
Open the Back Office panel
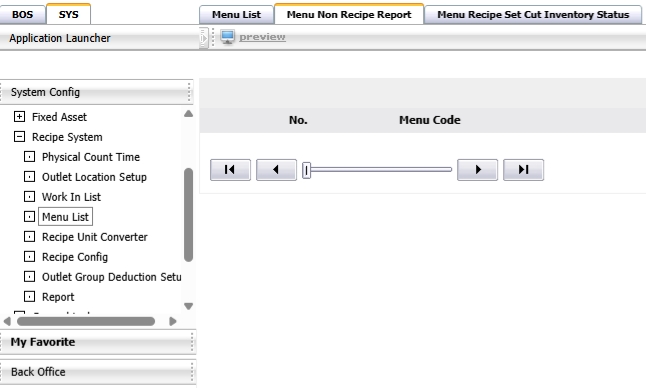tap(98, 372)
